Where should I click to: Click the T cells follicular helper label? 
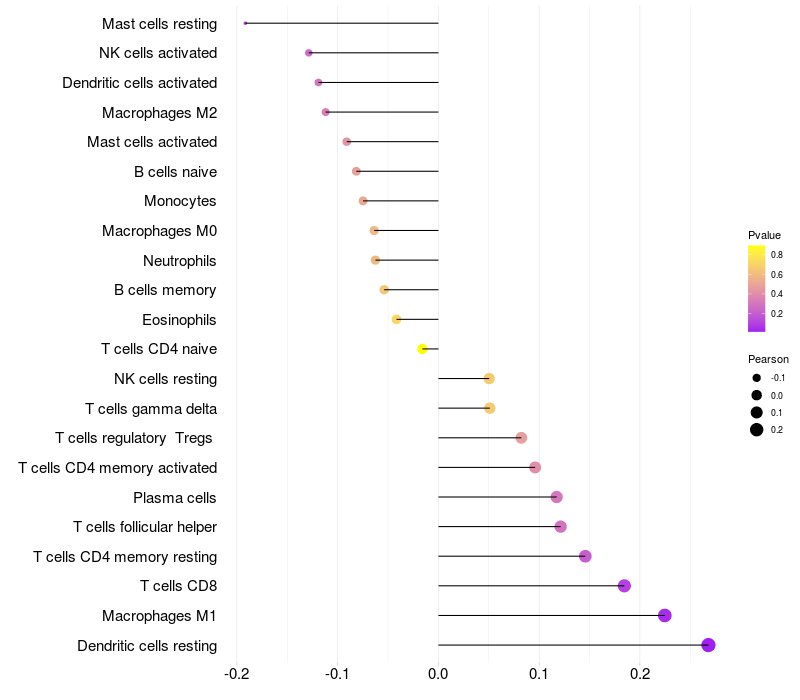click(x=145, y=527)
